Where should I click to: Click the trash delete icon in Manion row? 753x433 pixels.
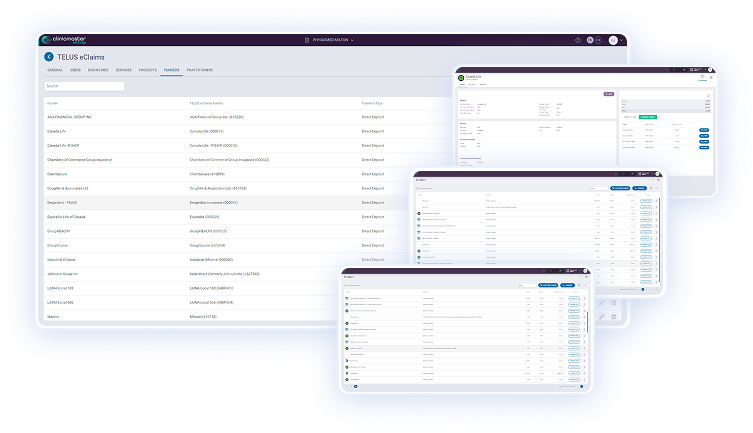[x=614, y=316]
